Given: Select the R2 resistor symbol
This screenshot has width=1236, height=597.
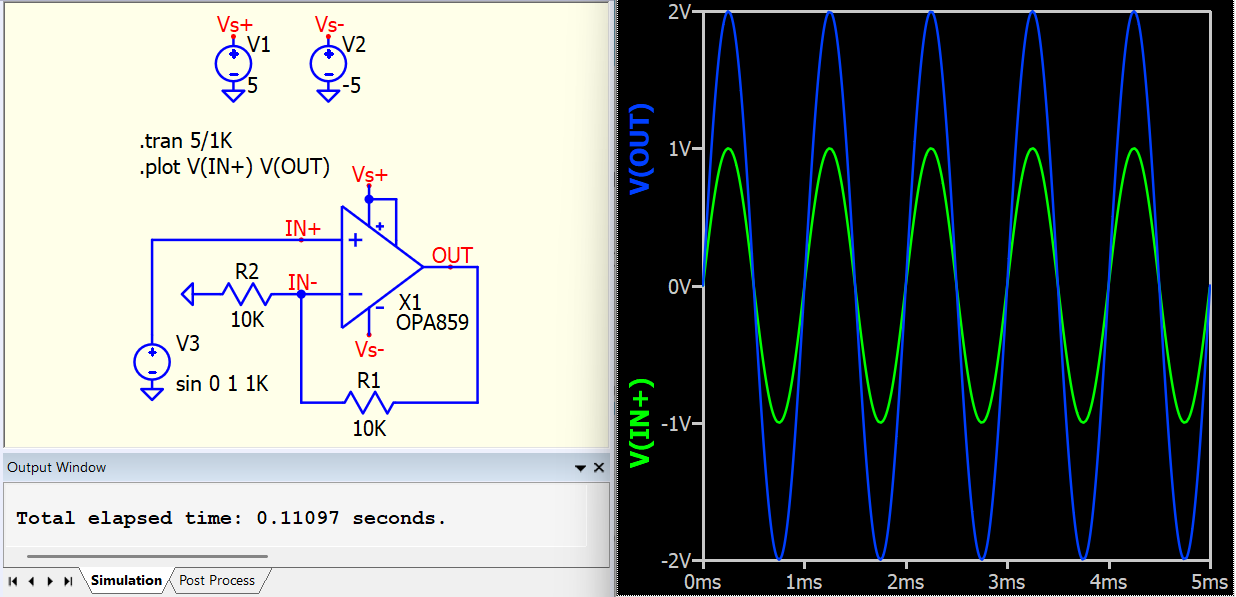Looking at the screenshot, I should tap(246, 294).
